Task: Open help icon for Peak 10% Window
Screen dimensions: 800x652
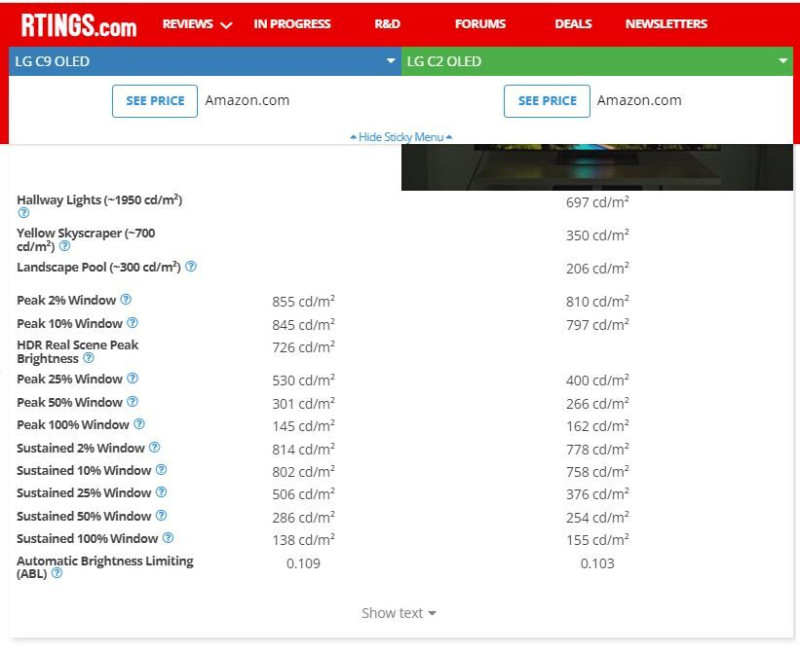Action: point(132,322)
